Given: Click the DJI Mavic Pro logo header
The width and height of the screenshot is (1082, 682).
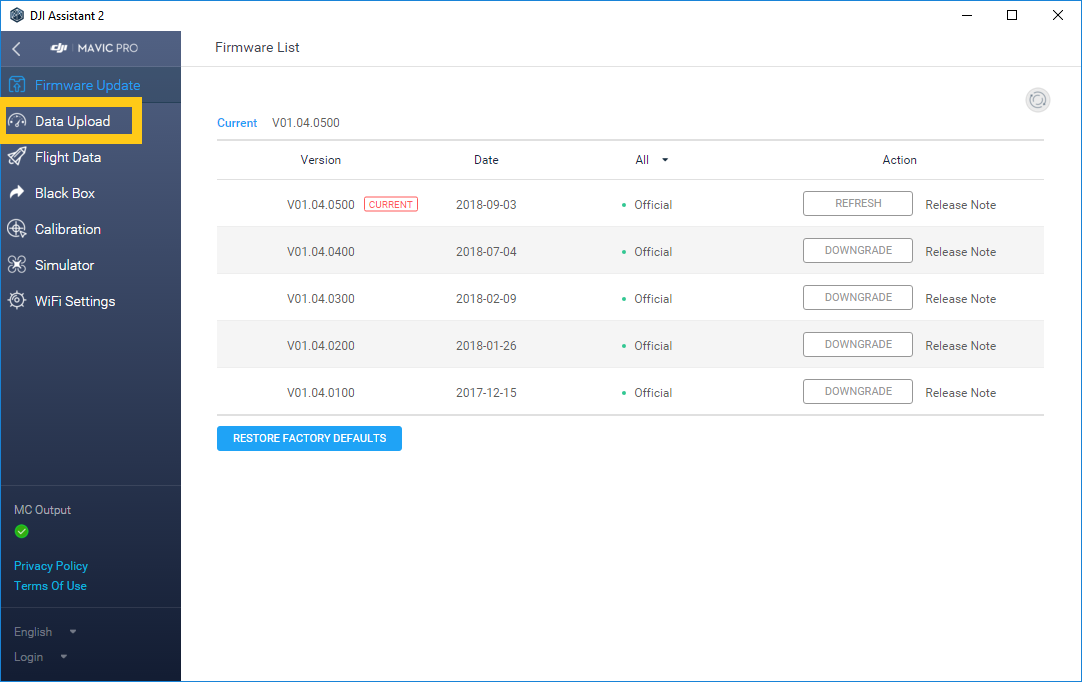Looking at the screenshot, I should click(x=95, y=48).
